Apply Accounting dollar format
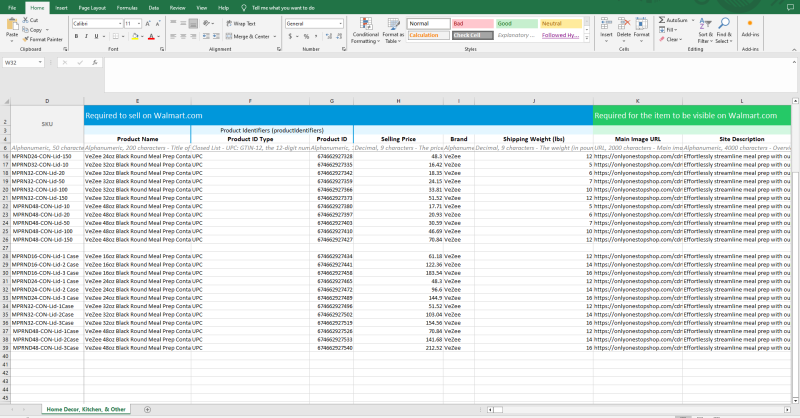800x418 pixels. click(290, 36)
